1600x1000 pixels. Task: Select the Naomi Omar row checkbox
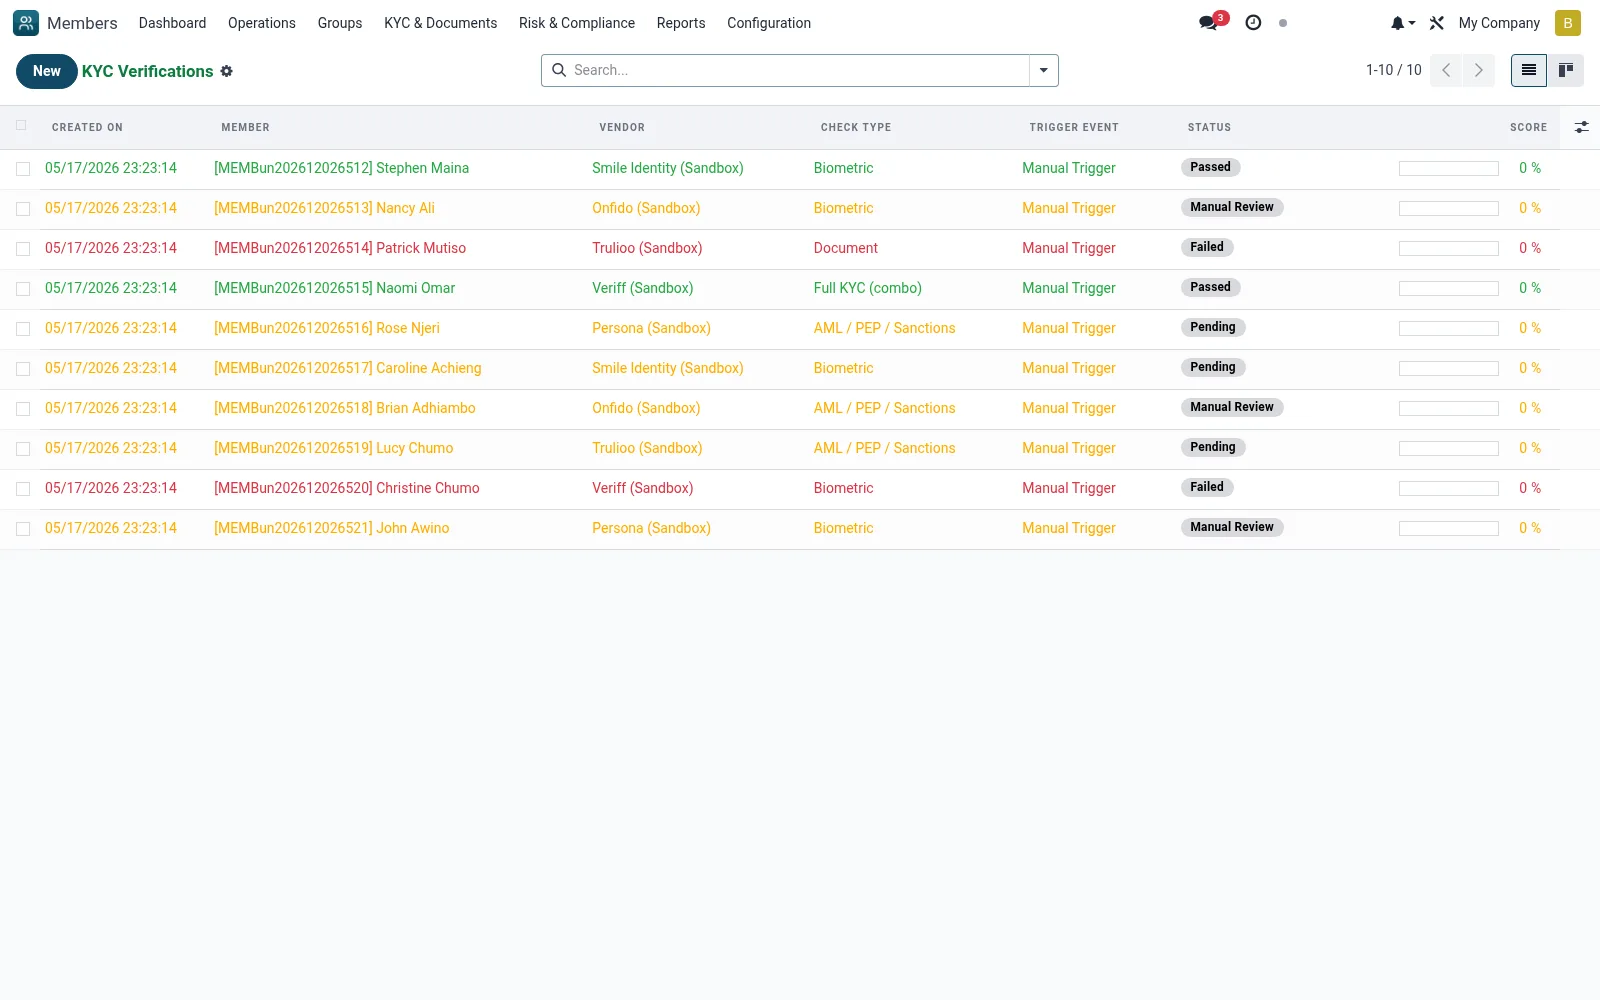click(x=23, y=289)
